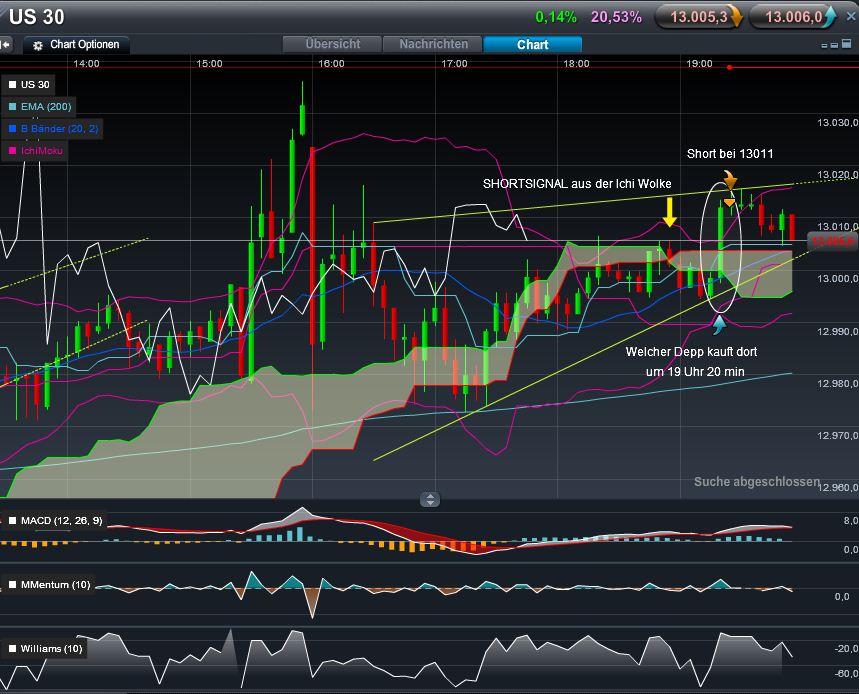859x694 pixels.
Task: Click the 12.970,0 price axis label
Action: click(x=838, y=435)
